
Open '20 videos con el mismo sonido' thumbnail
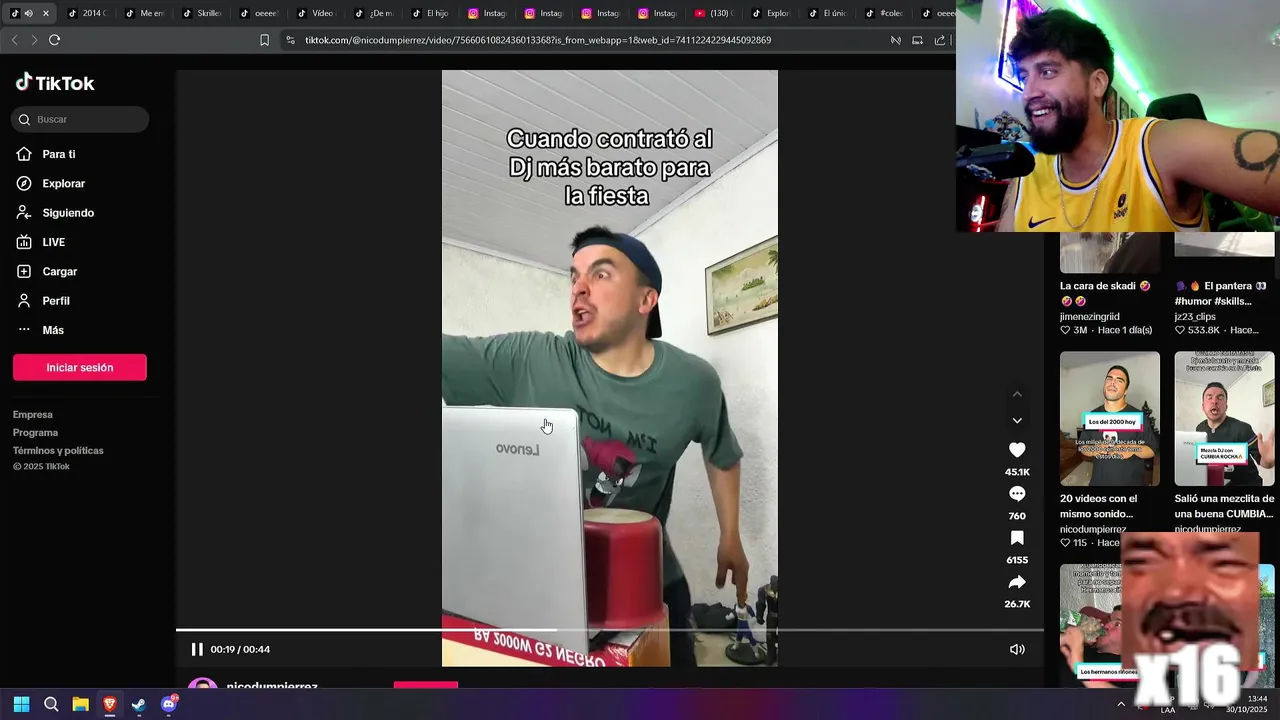point(1110,418)
